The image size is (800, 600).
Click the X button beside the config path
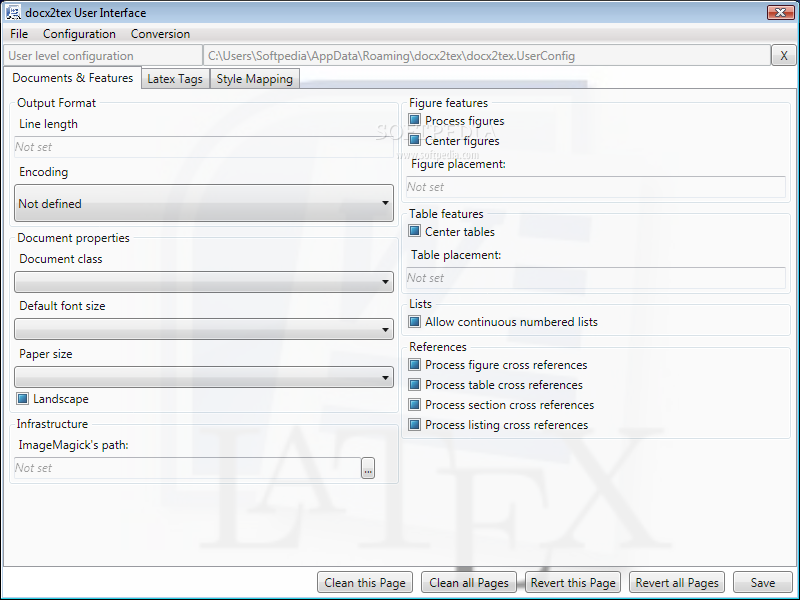coord(784,56)
